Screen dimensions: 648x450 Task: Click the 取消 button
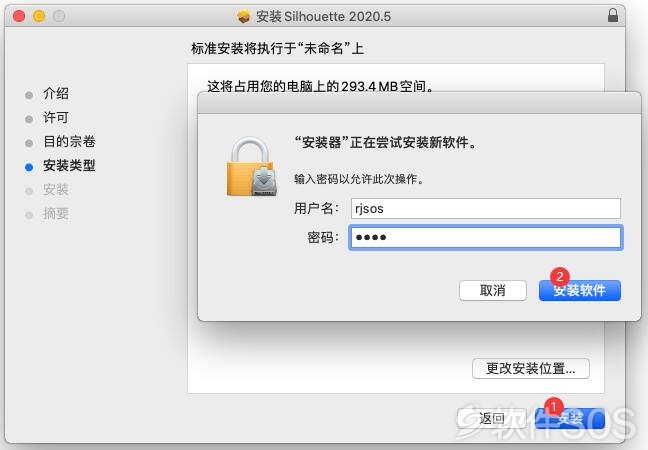493,290
